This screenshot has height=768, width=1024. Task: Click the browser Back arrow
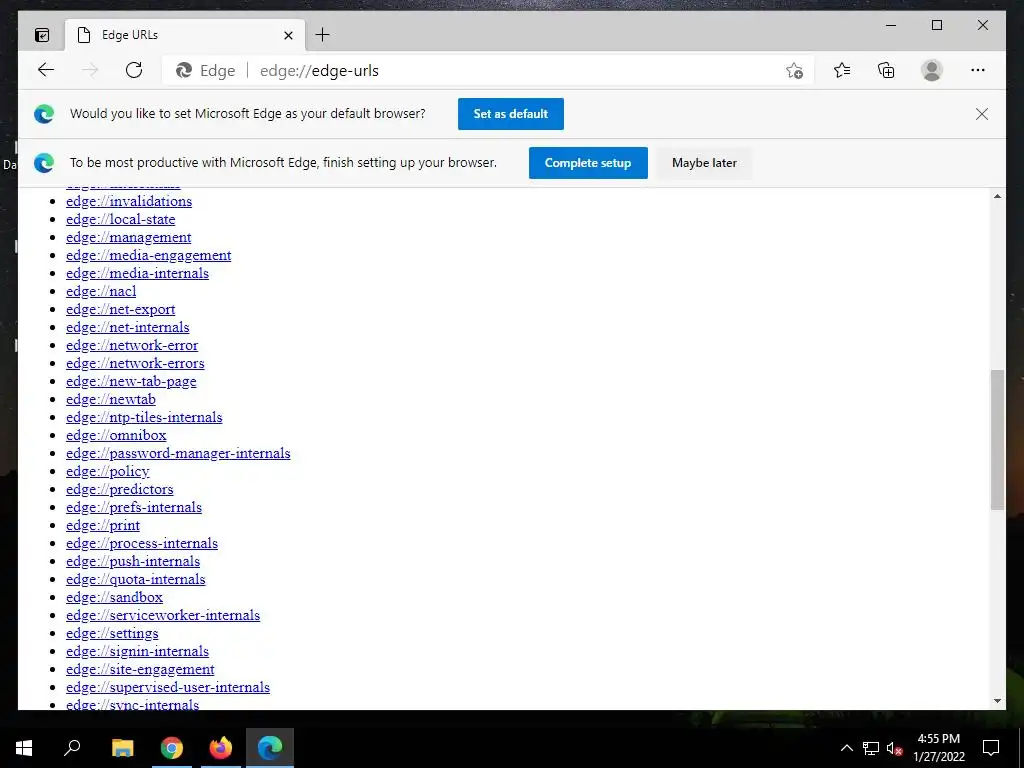46,70
